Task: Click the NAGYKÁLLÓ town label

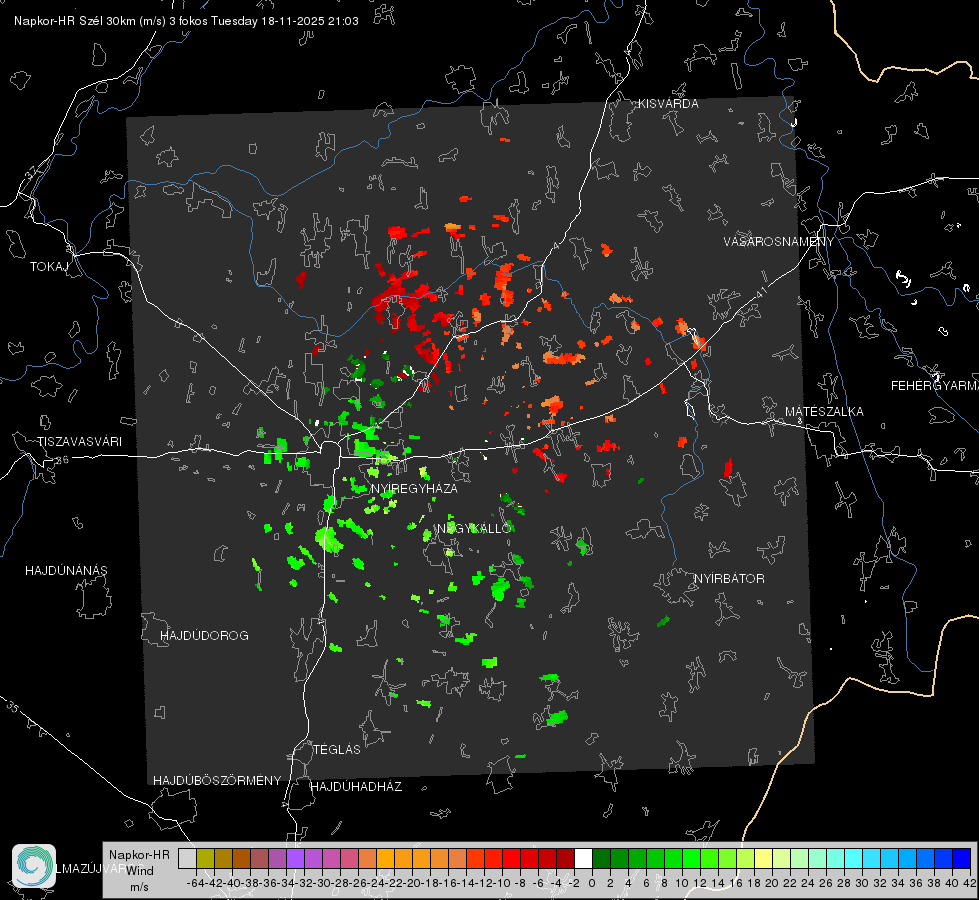Action: coord(474,528)
